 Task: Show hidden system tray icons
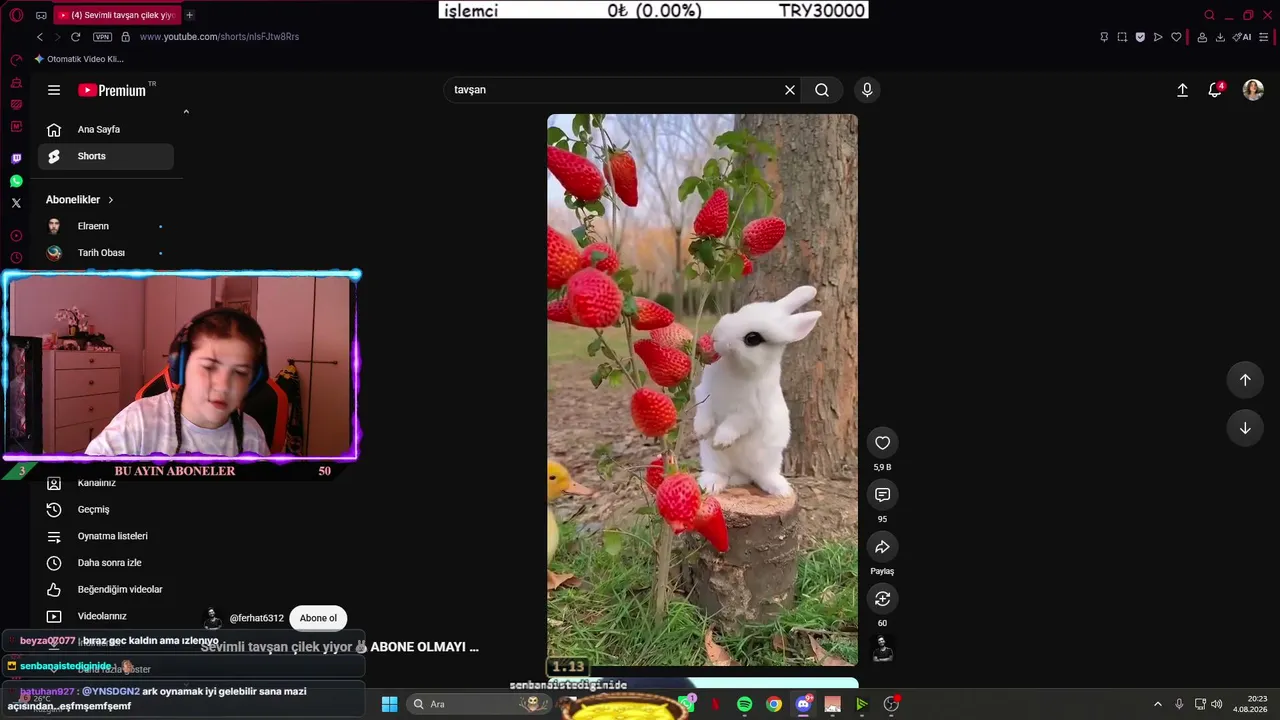(1158, 704)
